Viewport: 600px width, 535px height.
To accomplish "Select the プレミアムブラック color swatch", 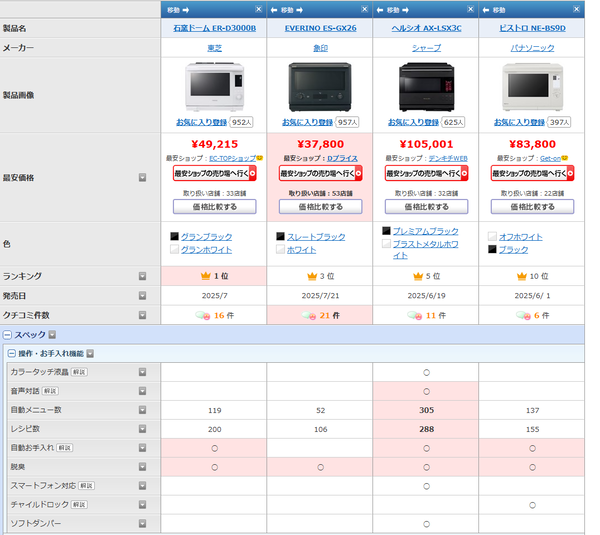I will [386, 230].
